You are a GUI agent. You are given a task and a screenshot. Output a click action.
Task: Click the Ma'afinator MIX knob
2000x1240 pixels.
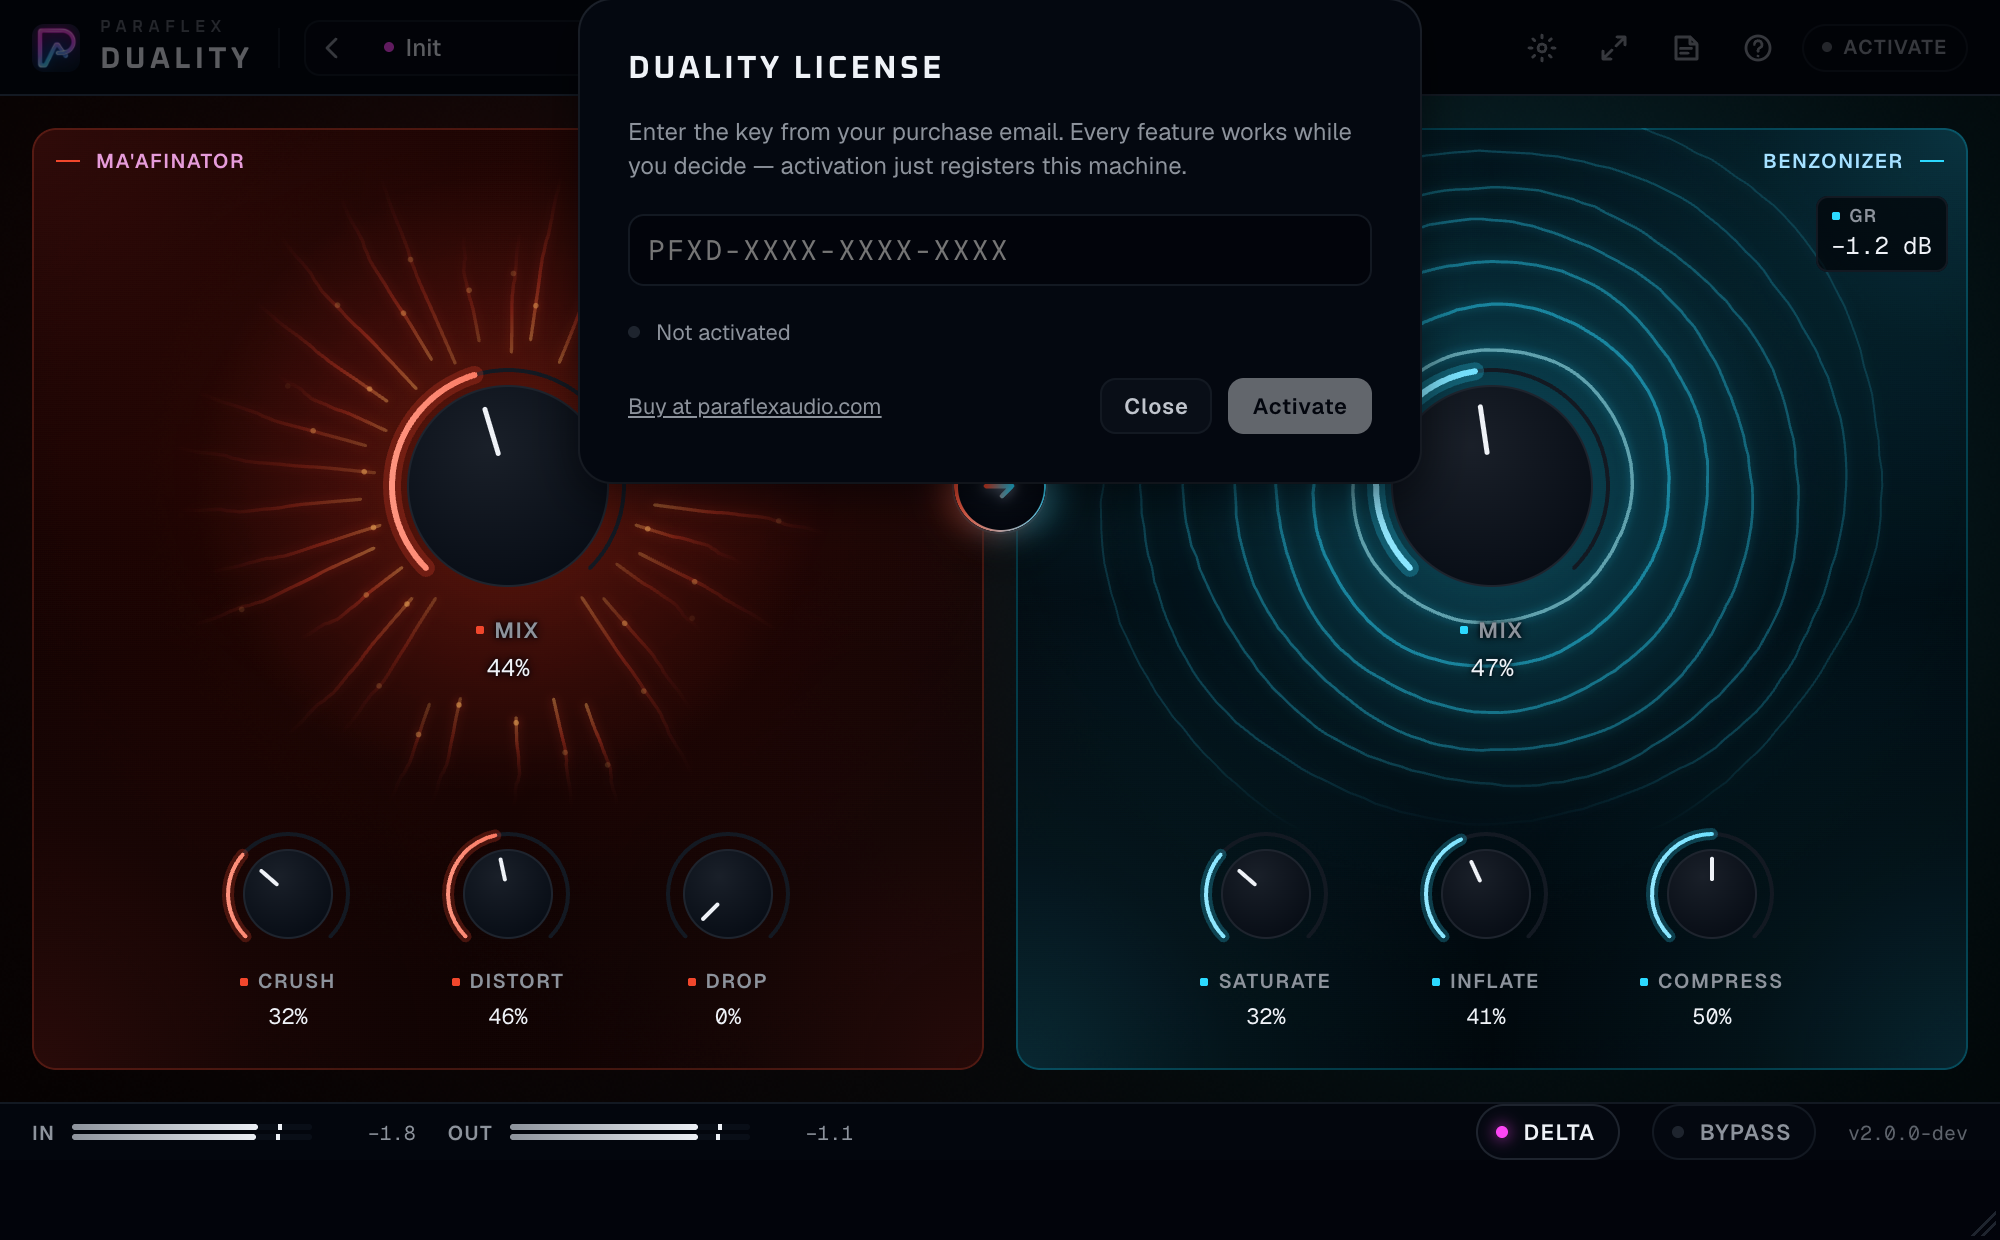tap(507, 485)
